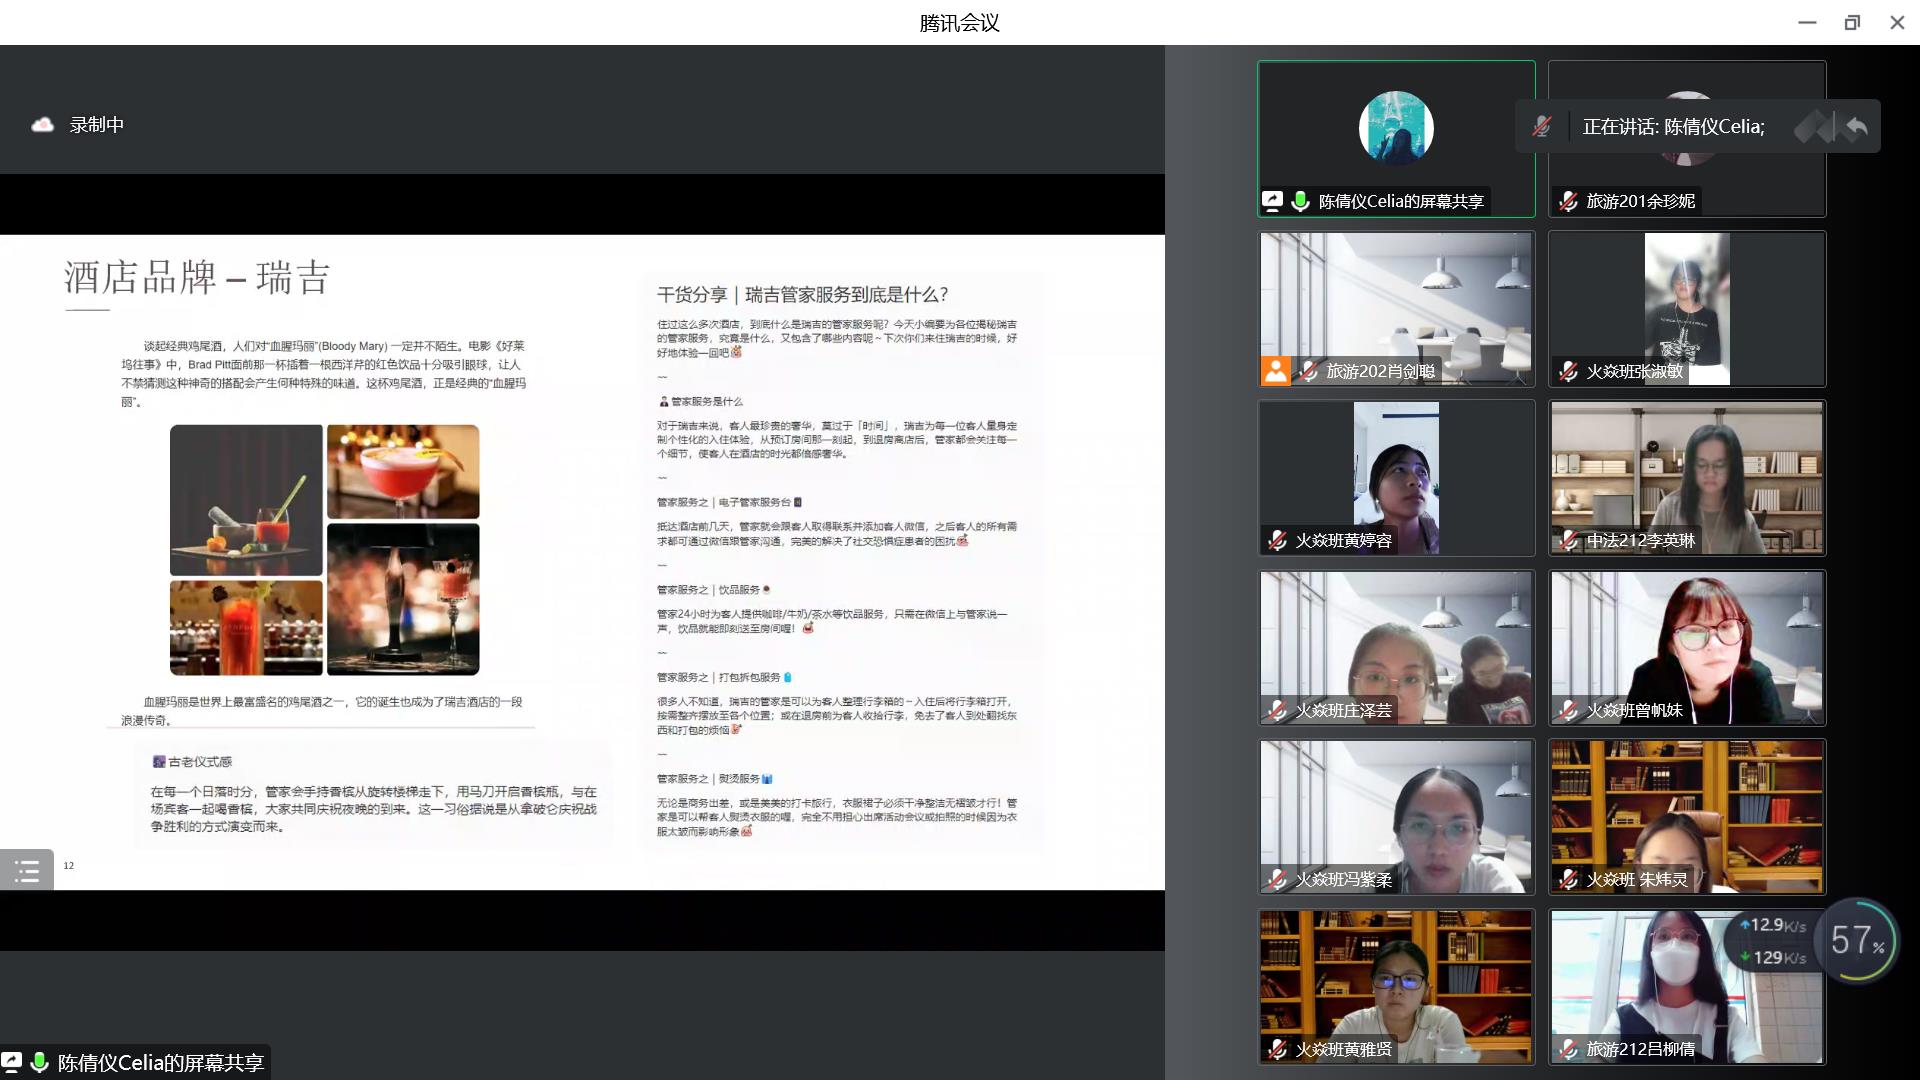Click the 旅游212吕柳倩 name label
This screenshot has width=1920, height=1080.
(x=1641, y=1050)
